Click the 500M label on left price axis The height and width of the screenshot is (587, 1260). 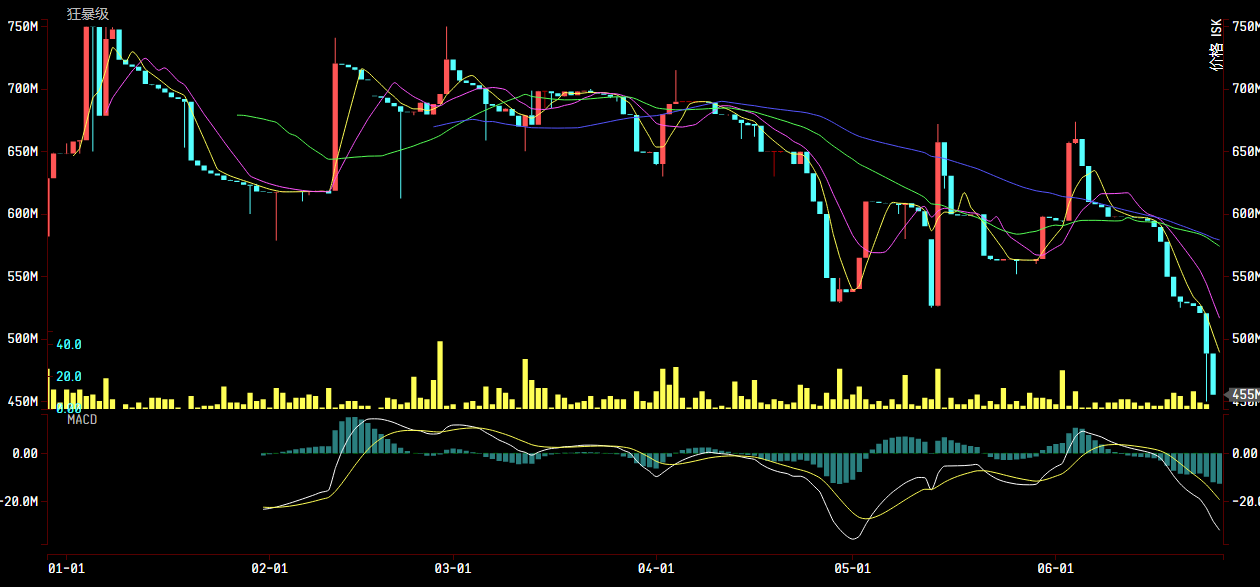[x=22, y=339]
